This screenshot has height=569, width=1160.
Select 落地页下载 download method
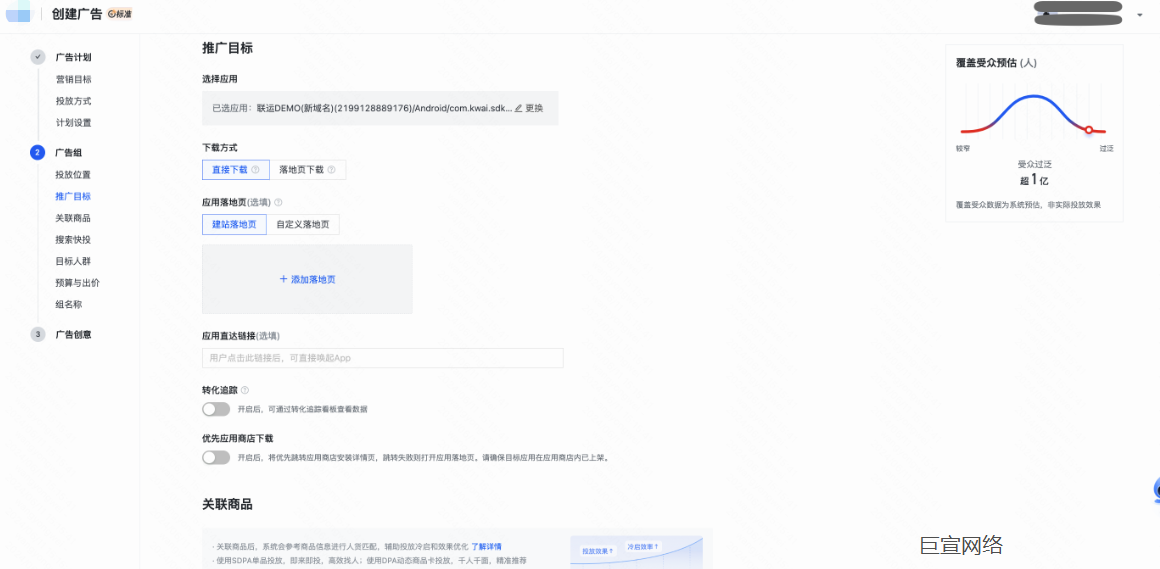coord(301,170)
